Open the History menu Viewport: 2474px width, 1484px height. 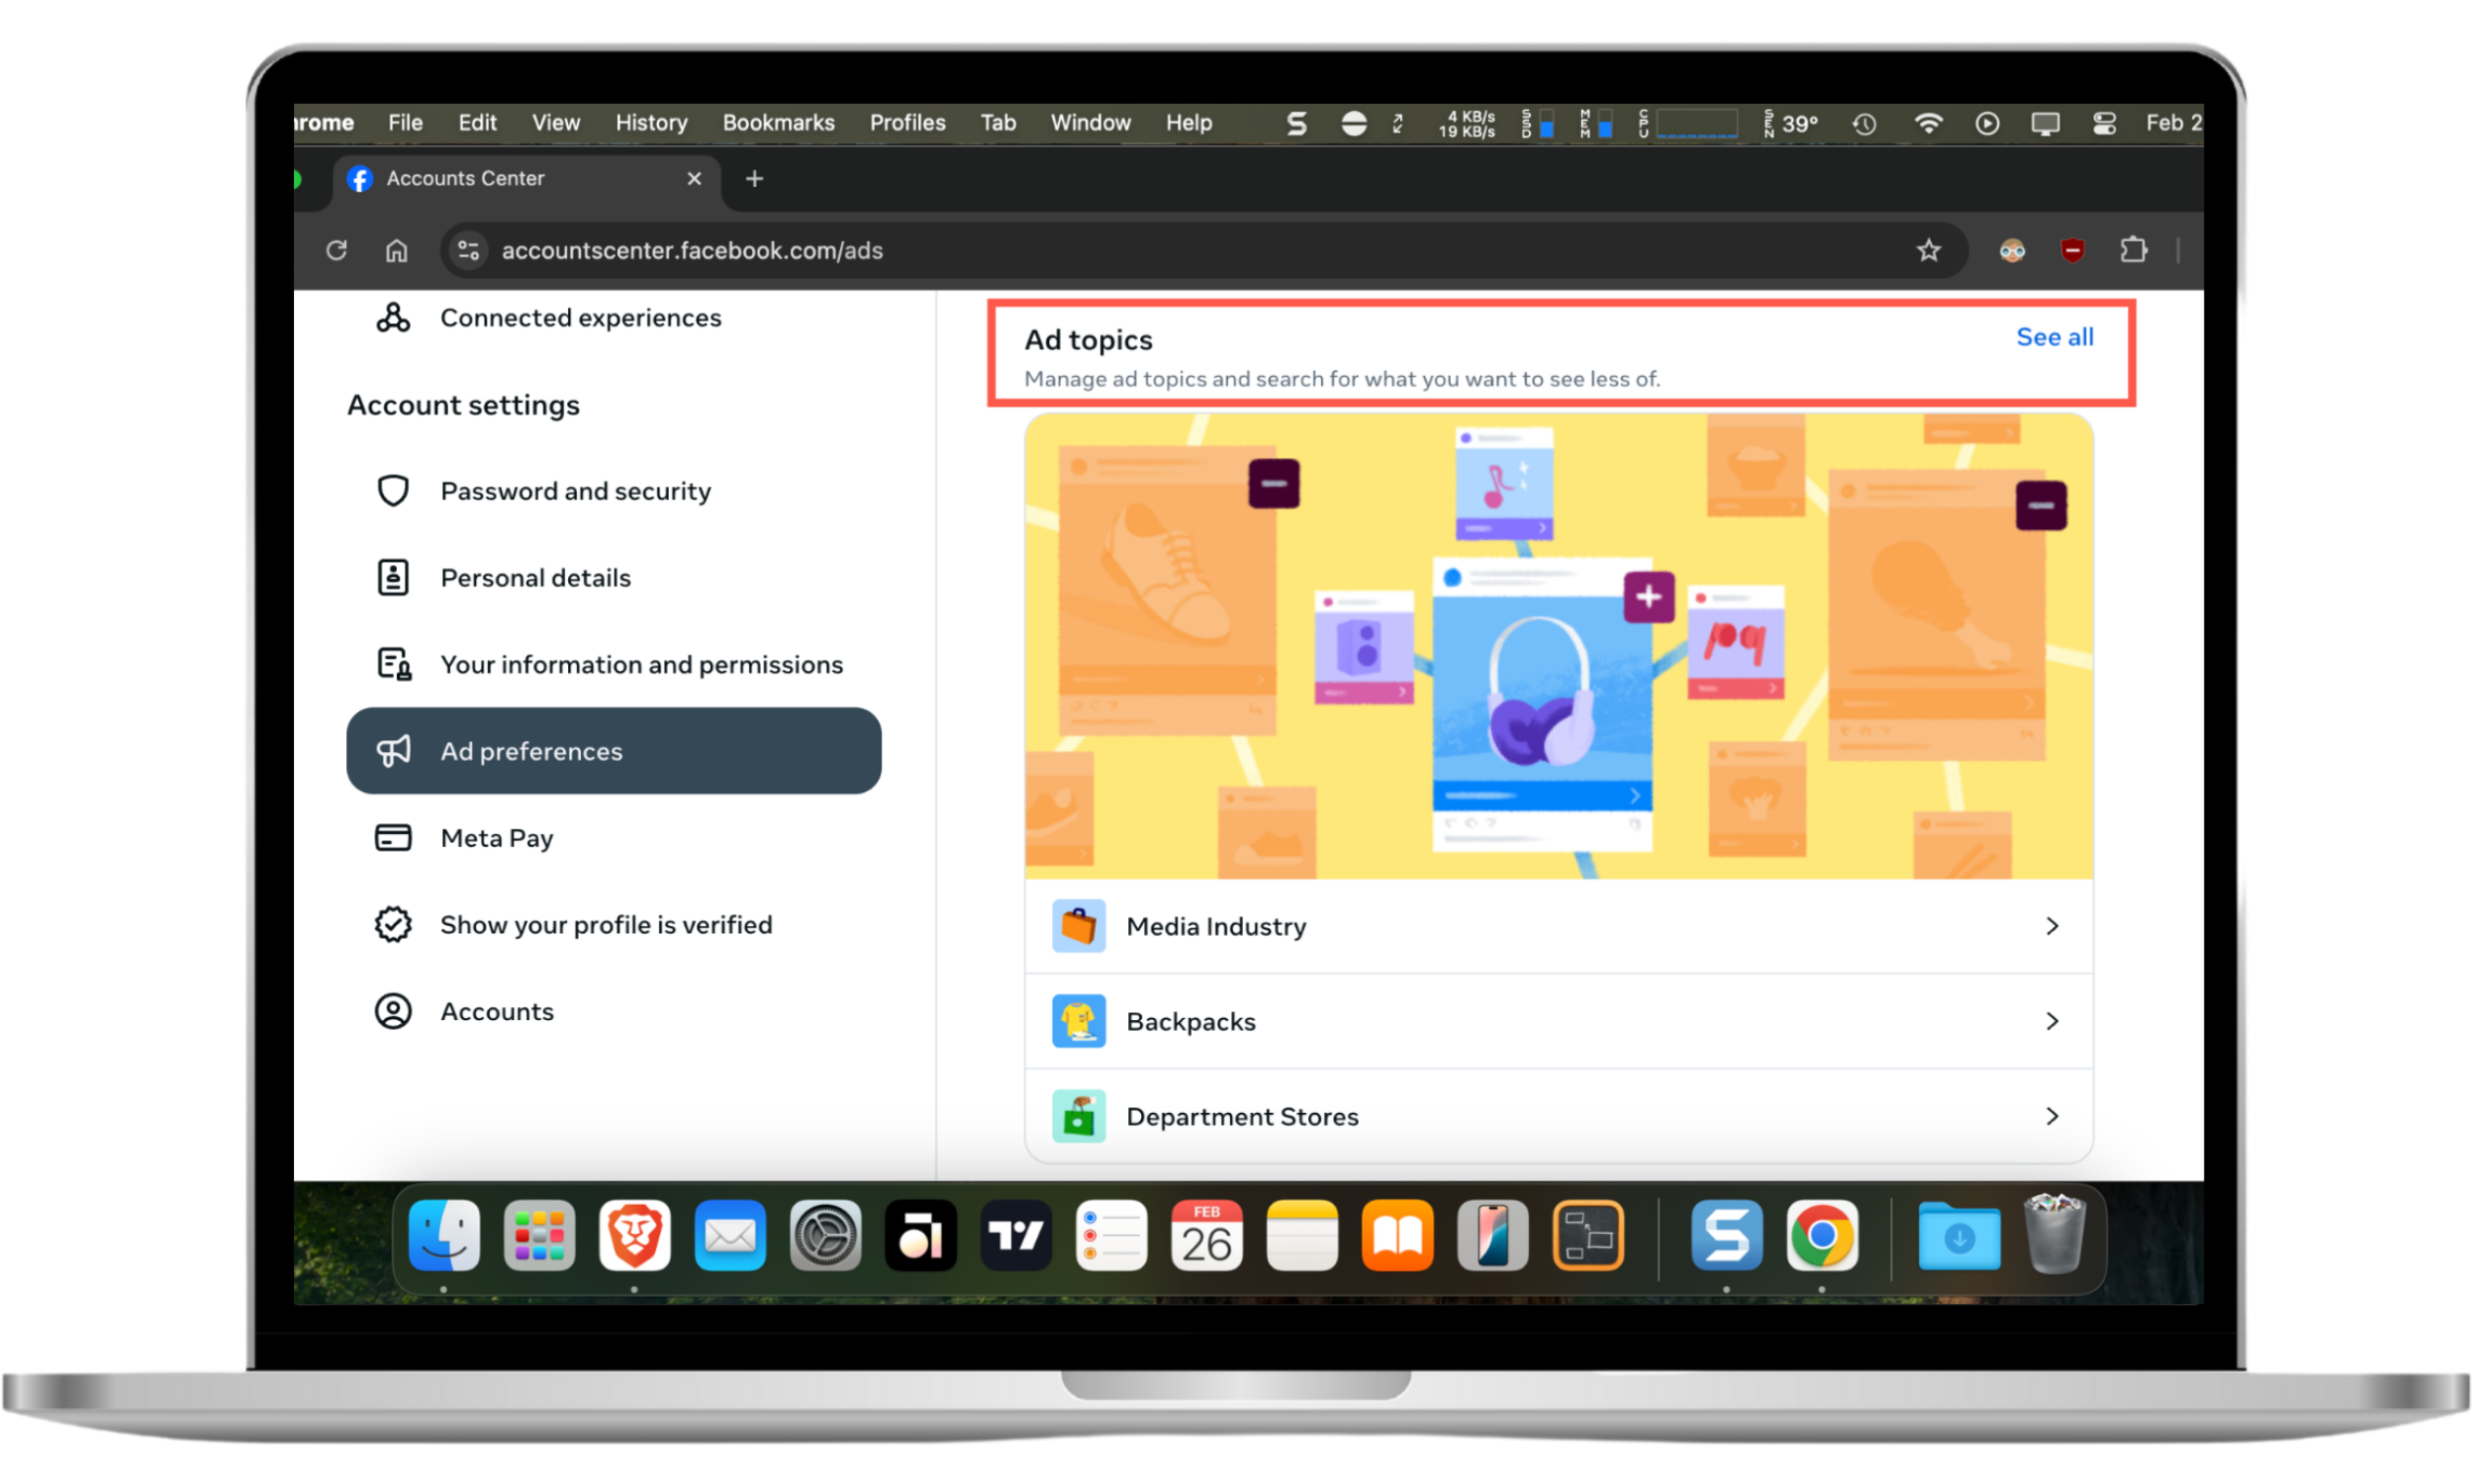651,123
